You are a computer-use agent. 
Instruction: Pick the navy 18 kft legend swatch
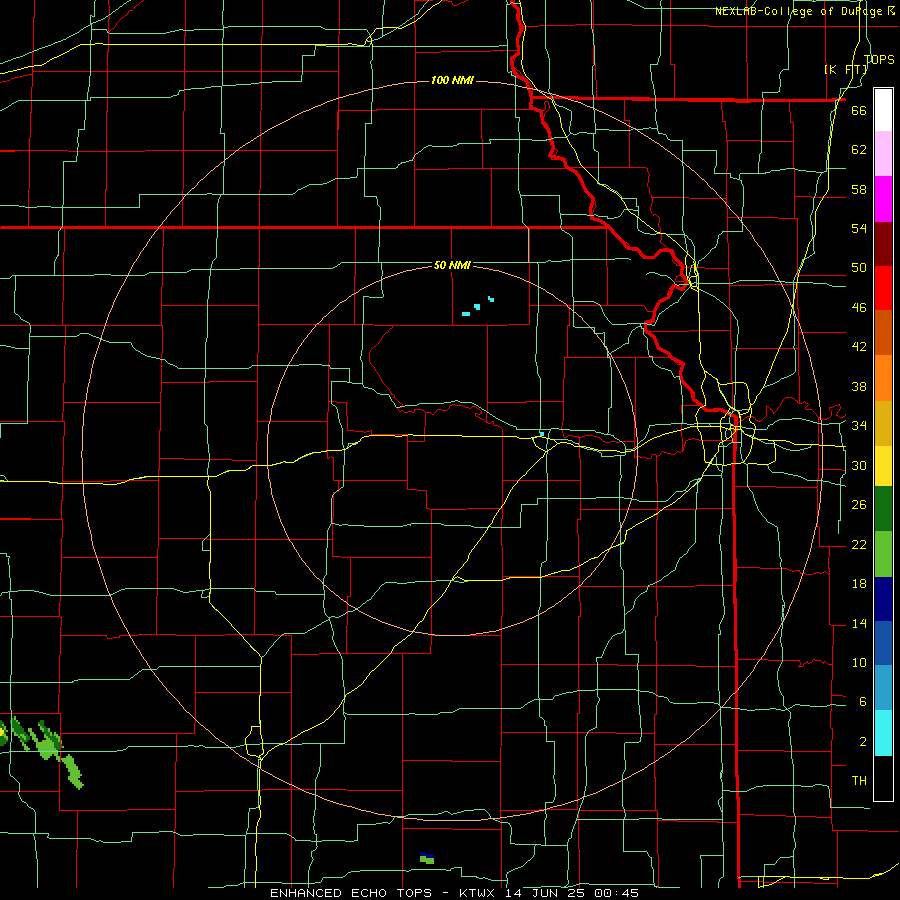[883, 599]
